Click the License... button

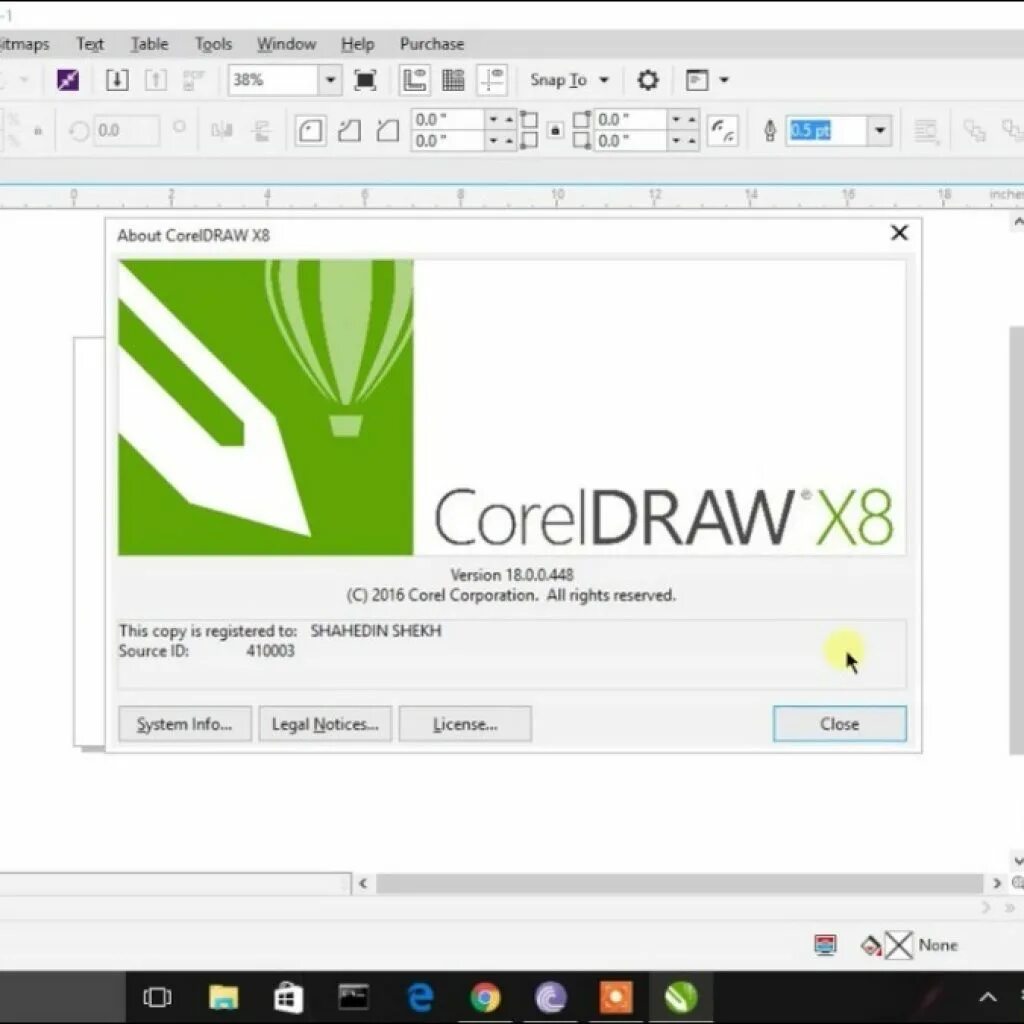[x=465, y=724]
